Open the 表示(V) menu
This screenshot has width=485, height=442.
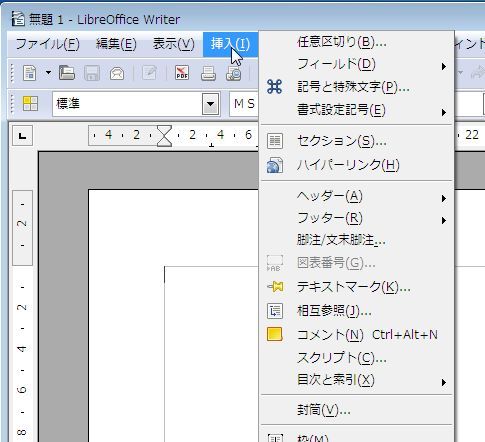(174, 44)
